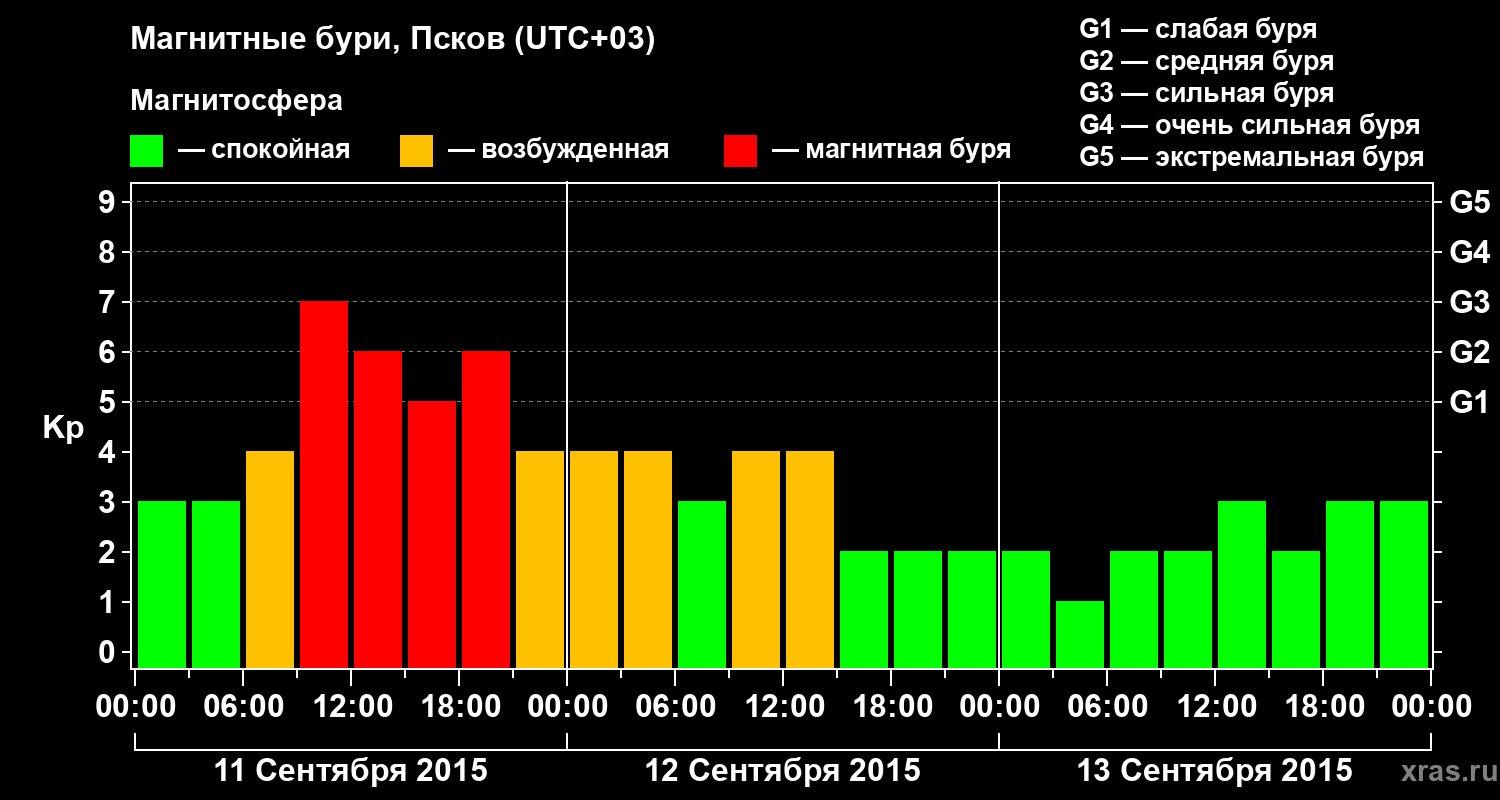The image size is (1500, 800).
Task: Click the orange 'возбужденная' legend swatch
Action: 416,151
